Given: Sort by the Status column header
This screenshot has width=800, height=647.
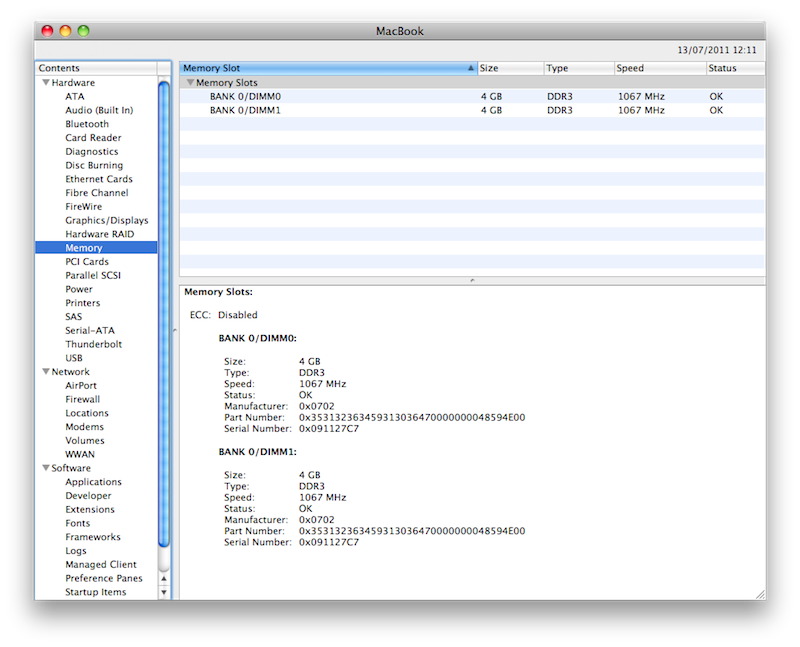Looking at the screenshot, I should tap(736, 68).
